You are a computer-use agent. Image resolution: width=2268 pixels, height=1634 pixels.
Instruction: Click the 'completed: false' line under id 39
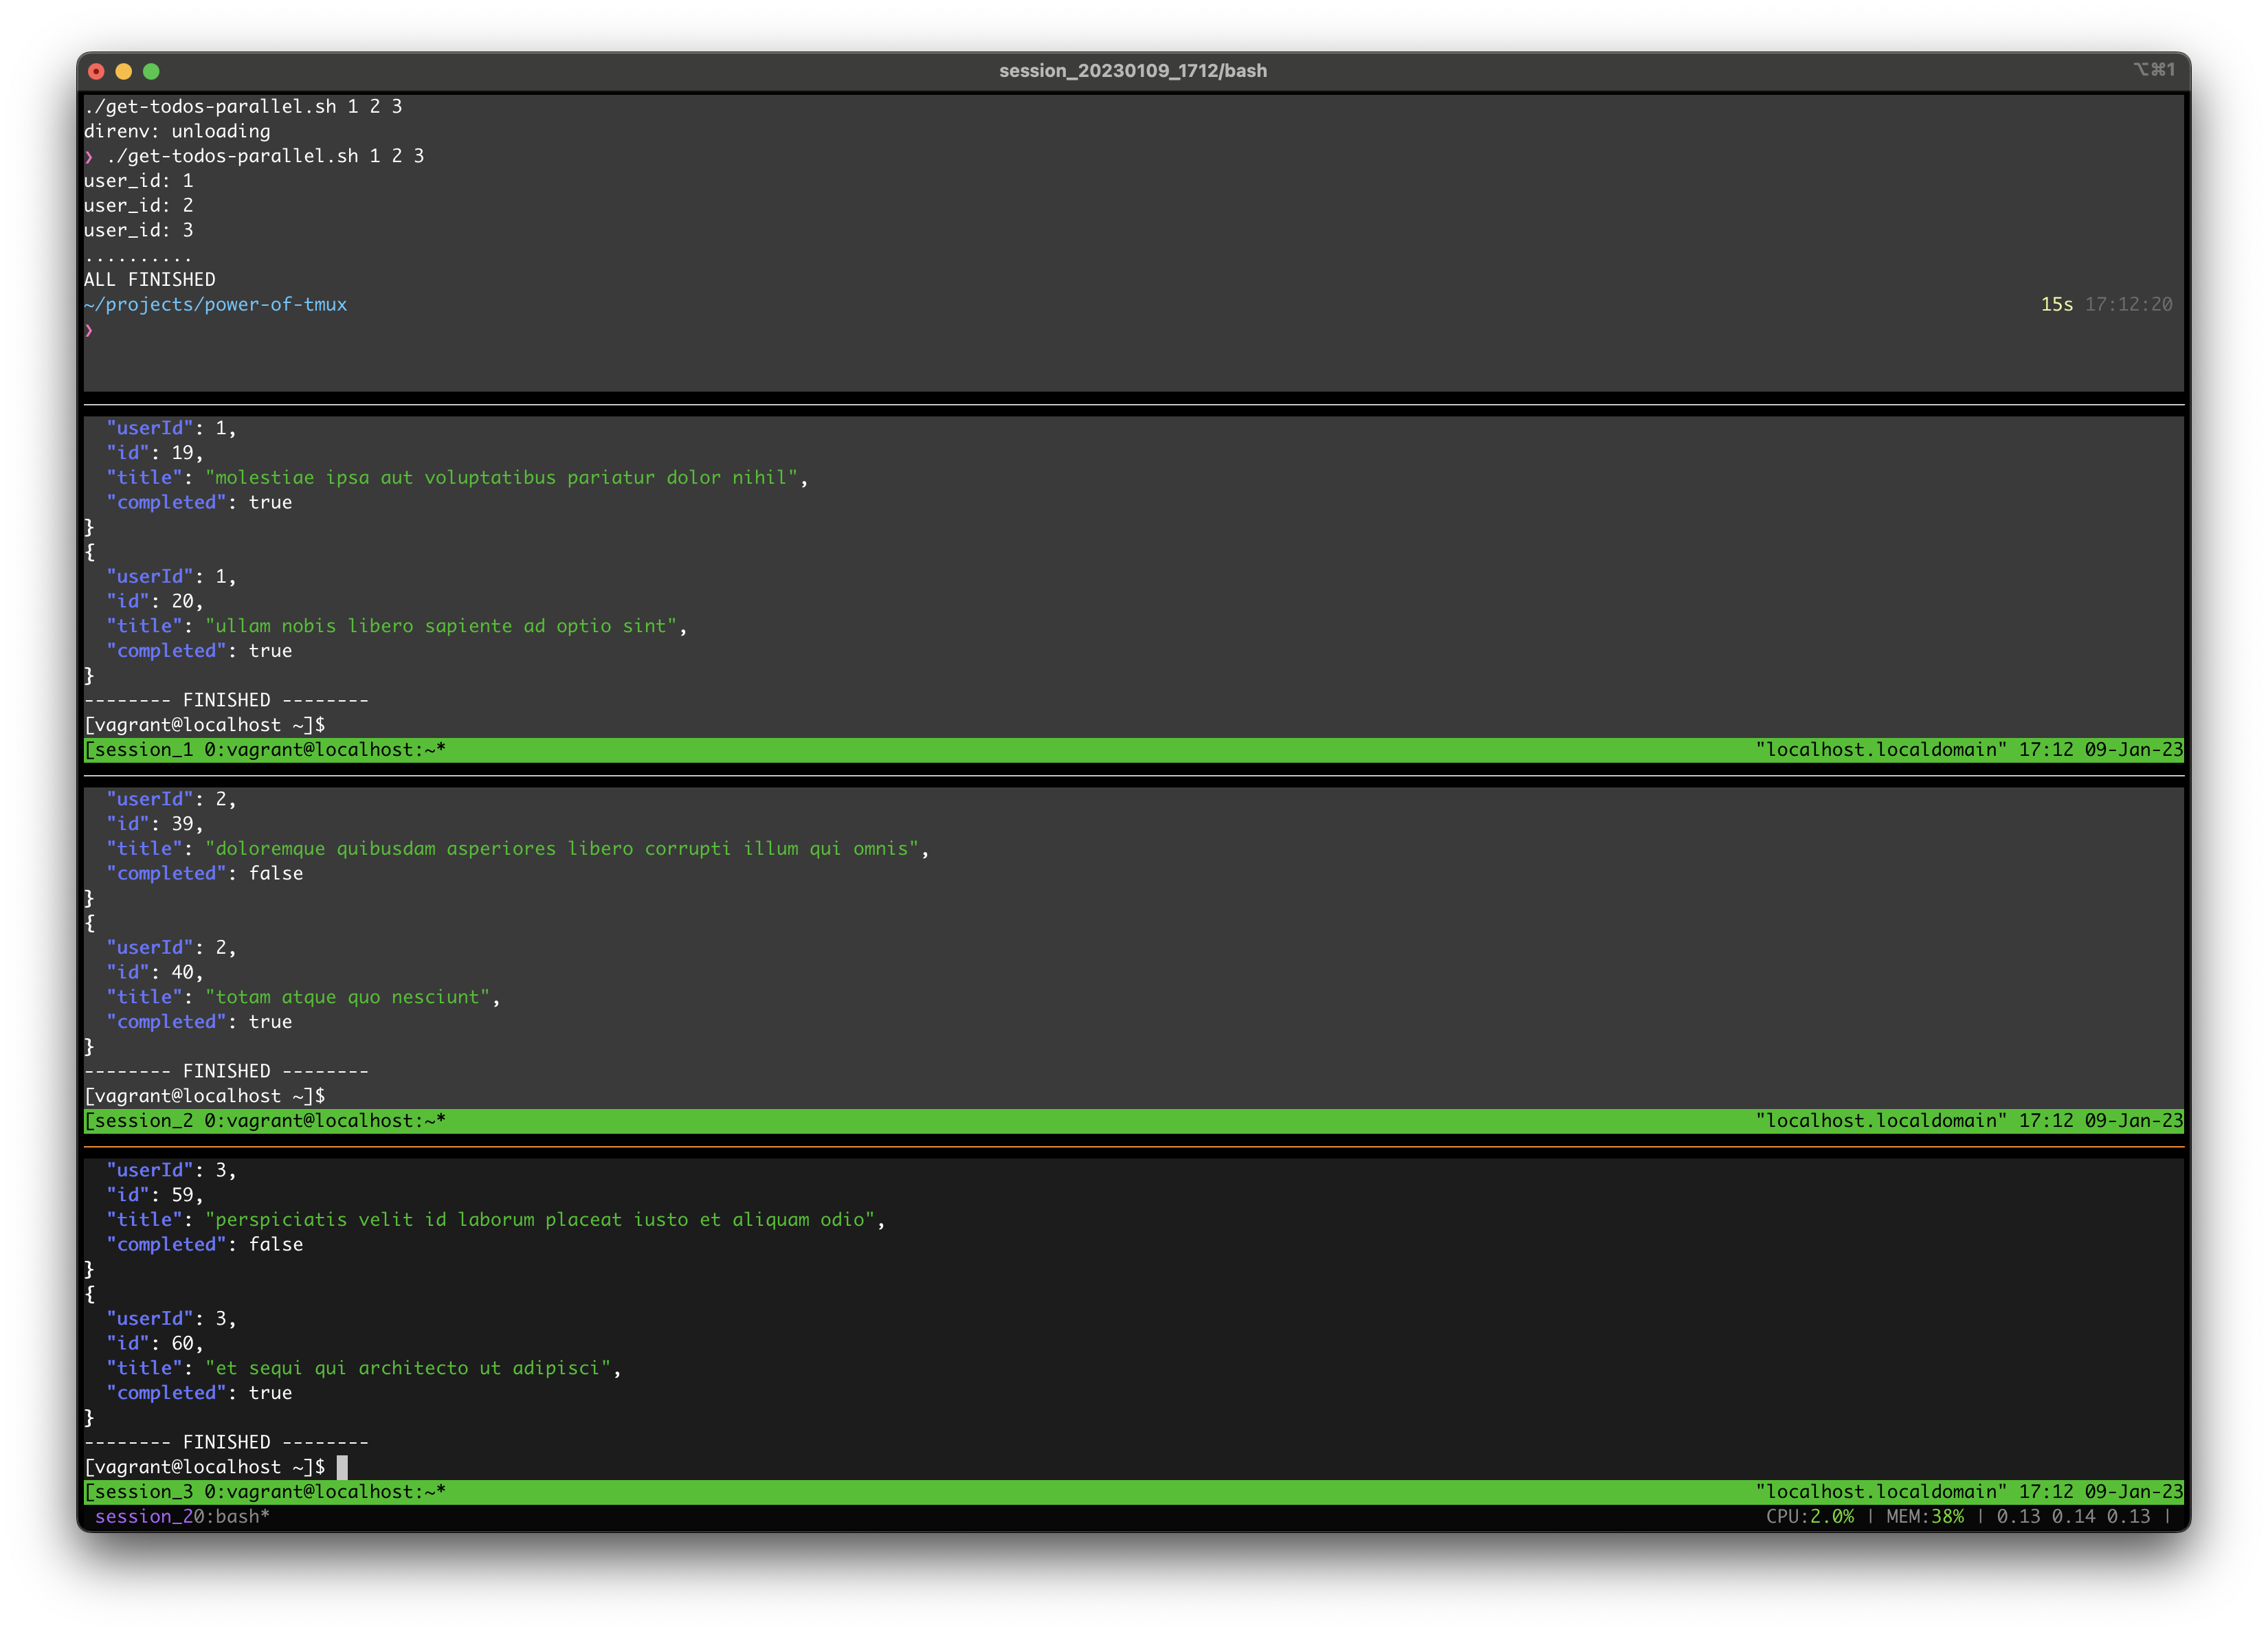pos(205,874)
